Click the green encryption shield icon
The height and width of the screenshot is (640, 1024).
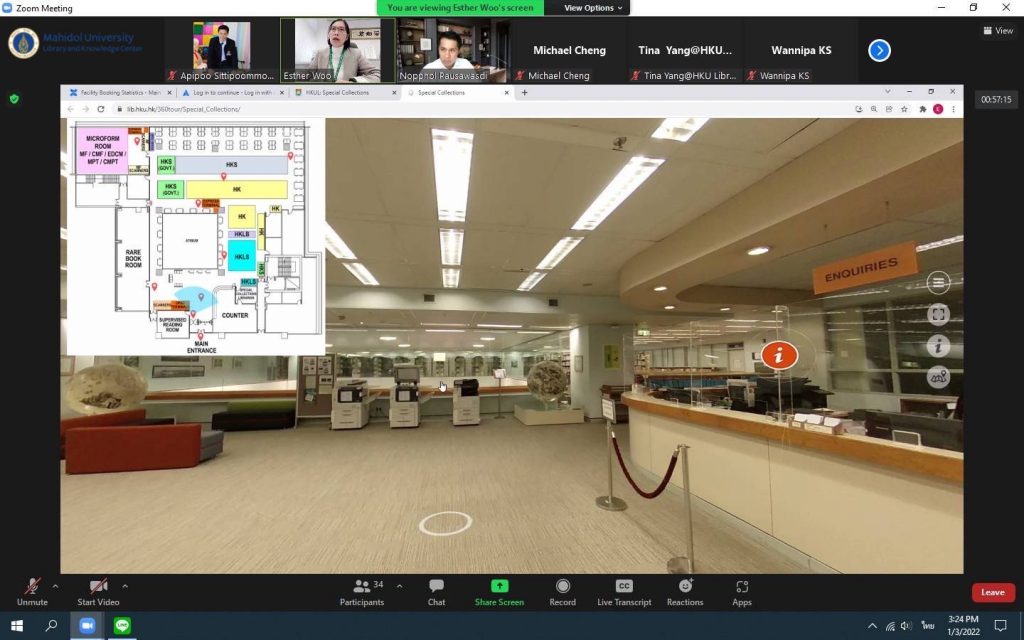14,99
